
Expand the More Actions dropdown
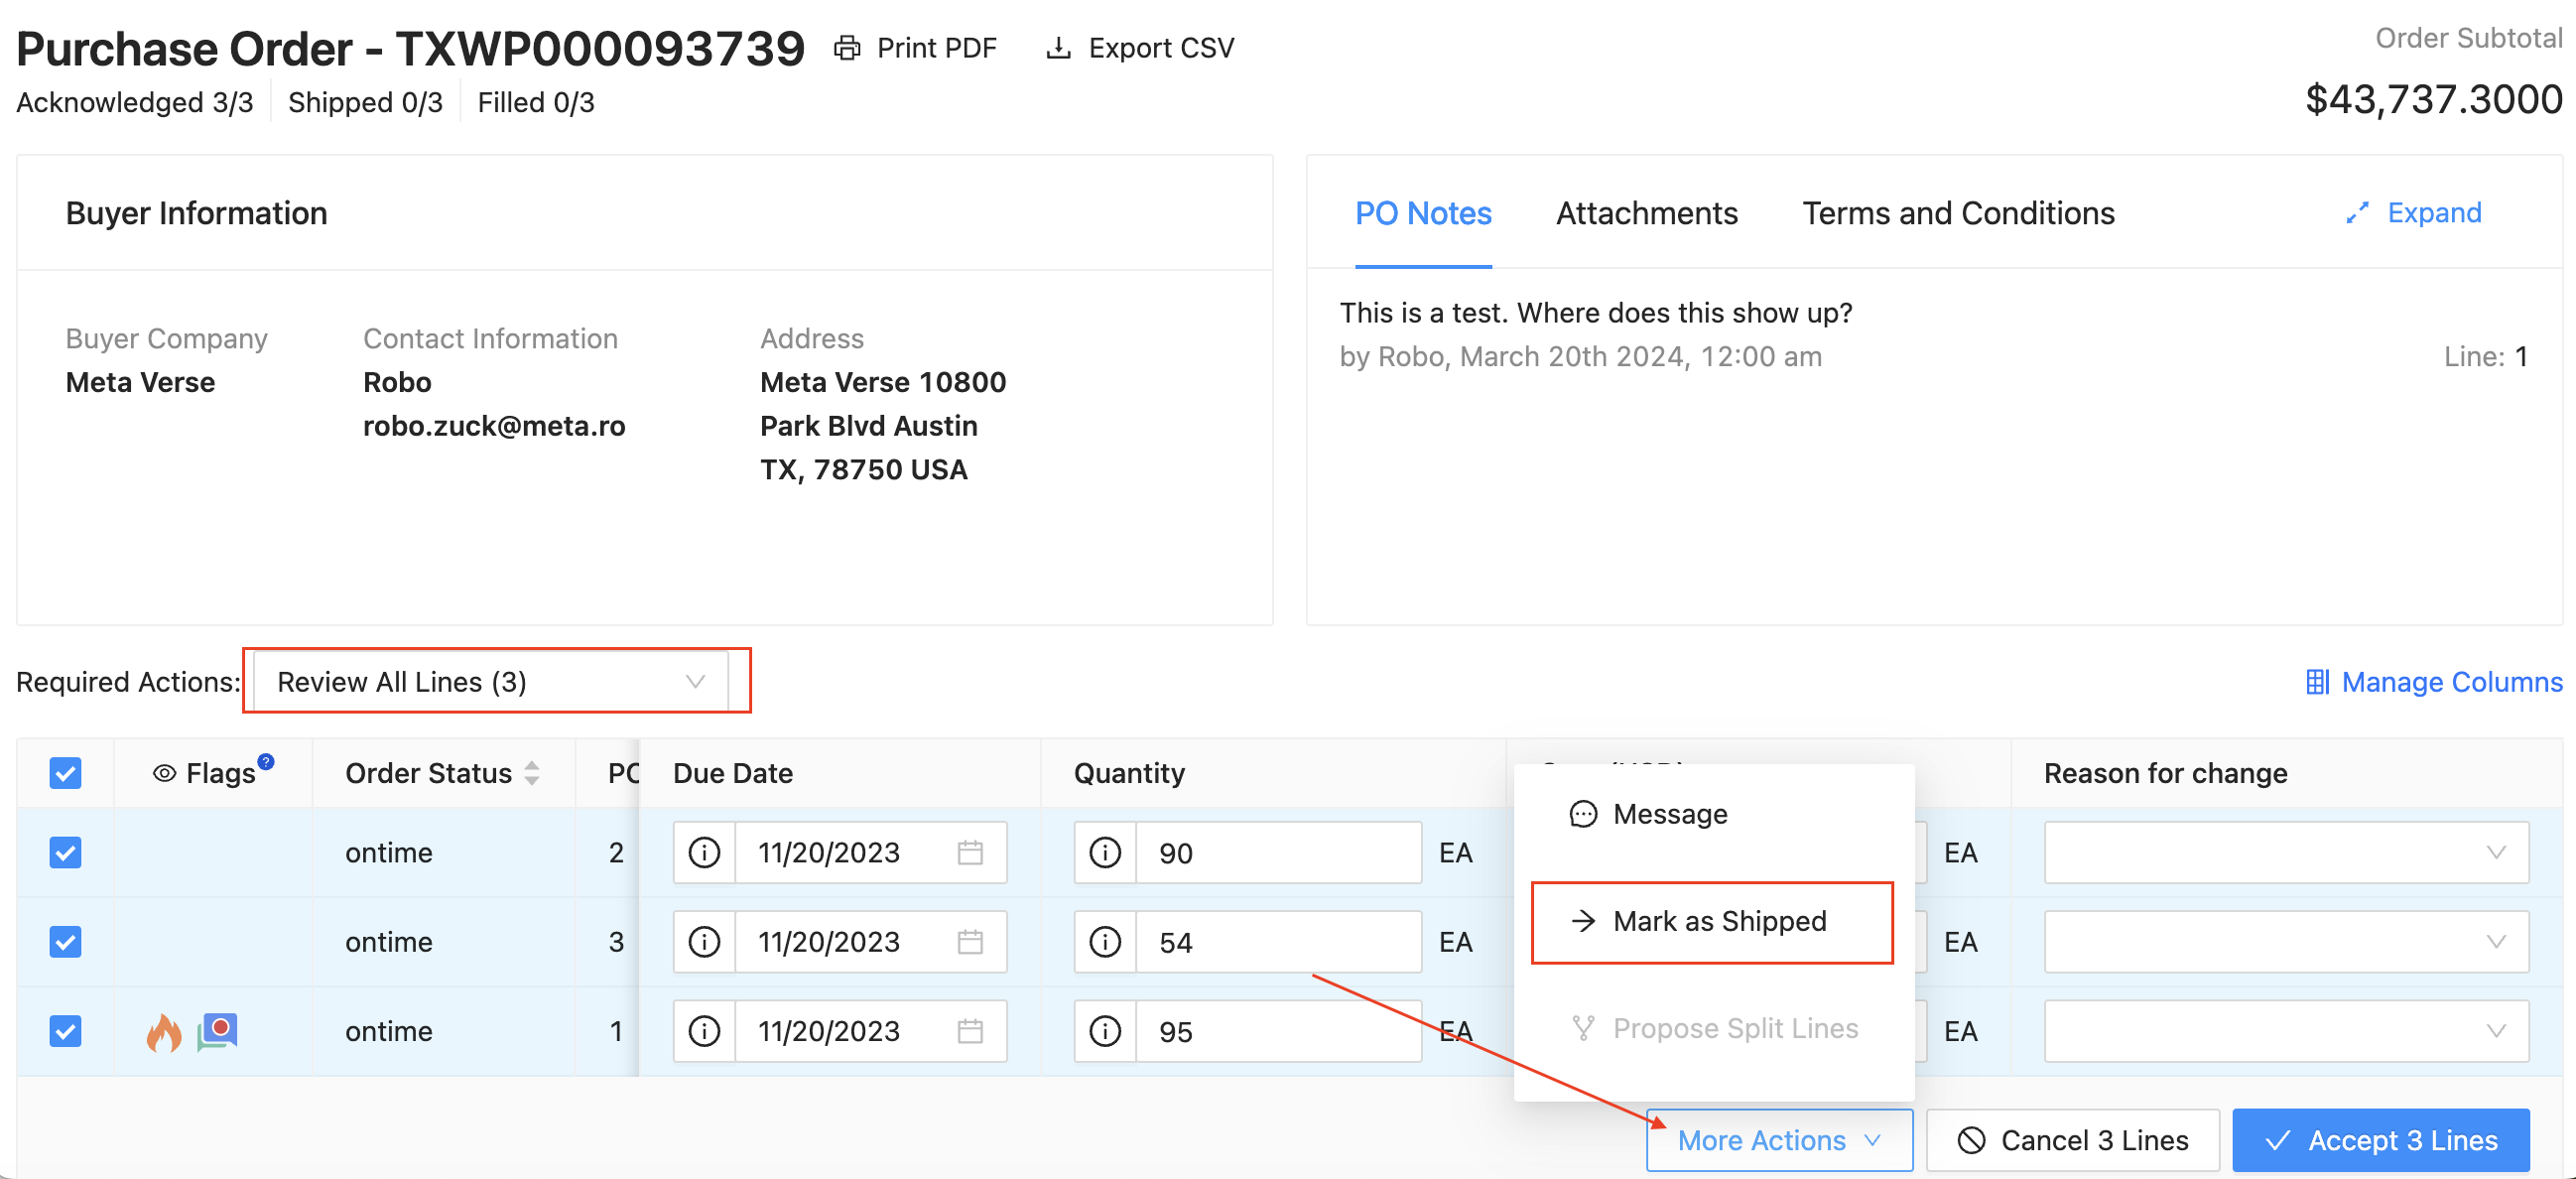coord(1778,1139)
